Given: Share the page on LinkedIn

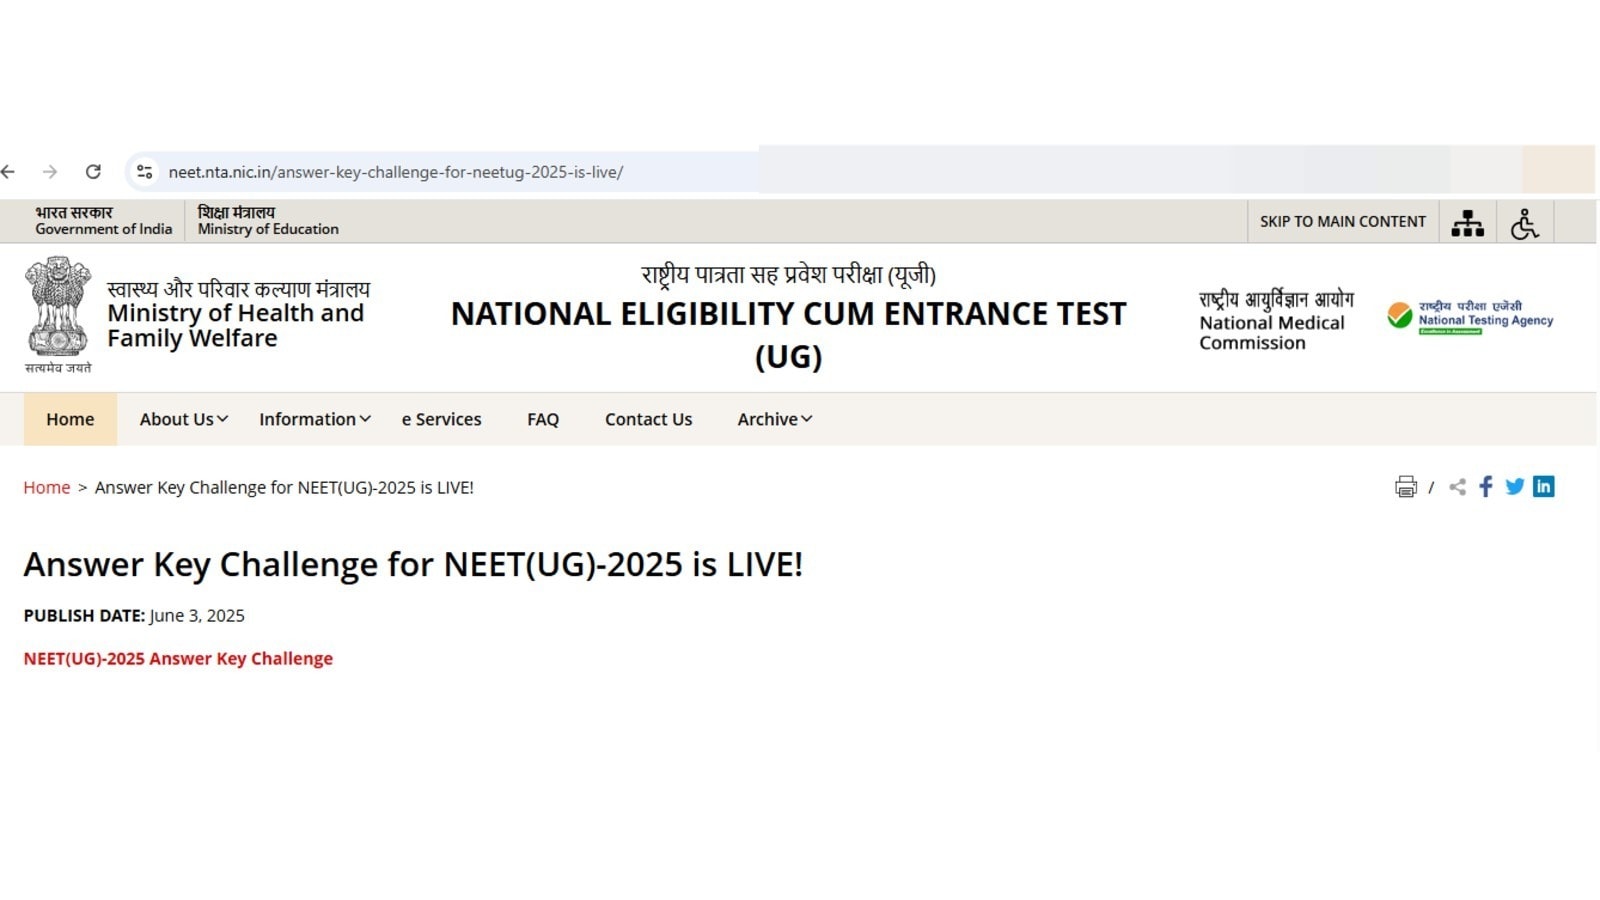Looking at the screenshot, I should coord(1544,487).
